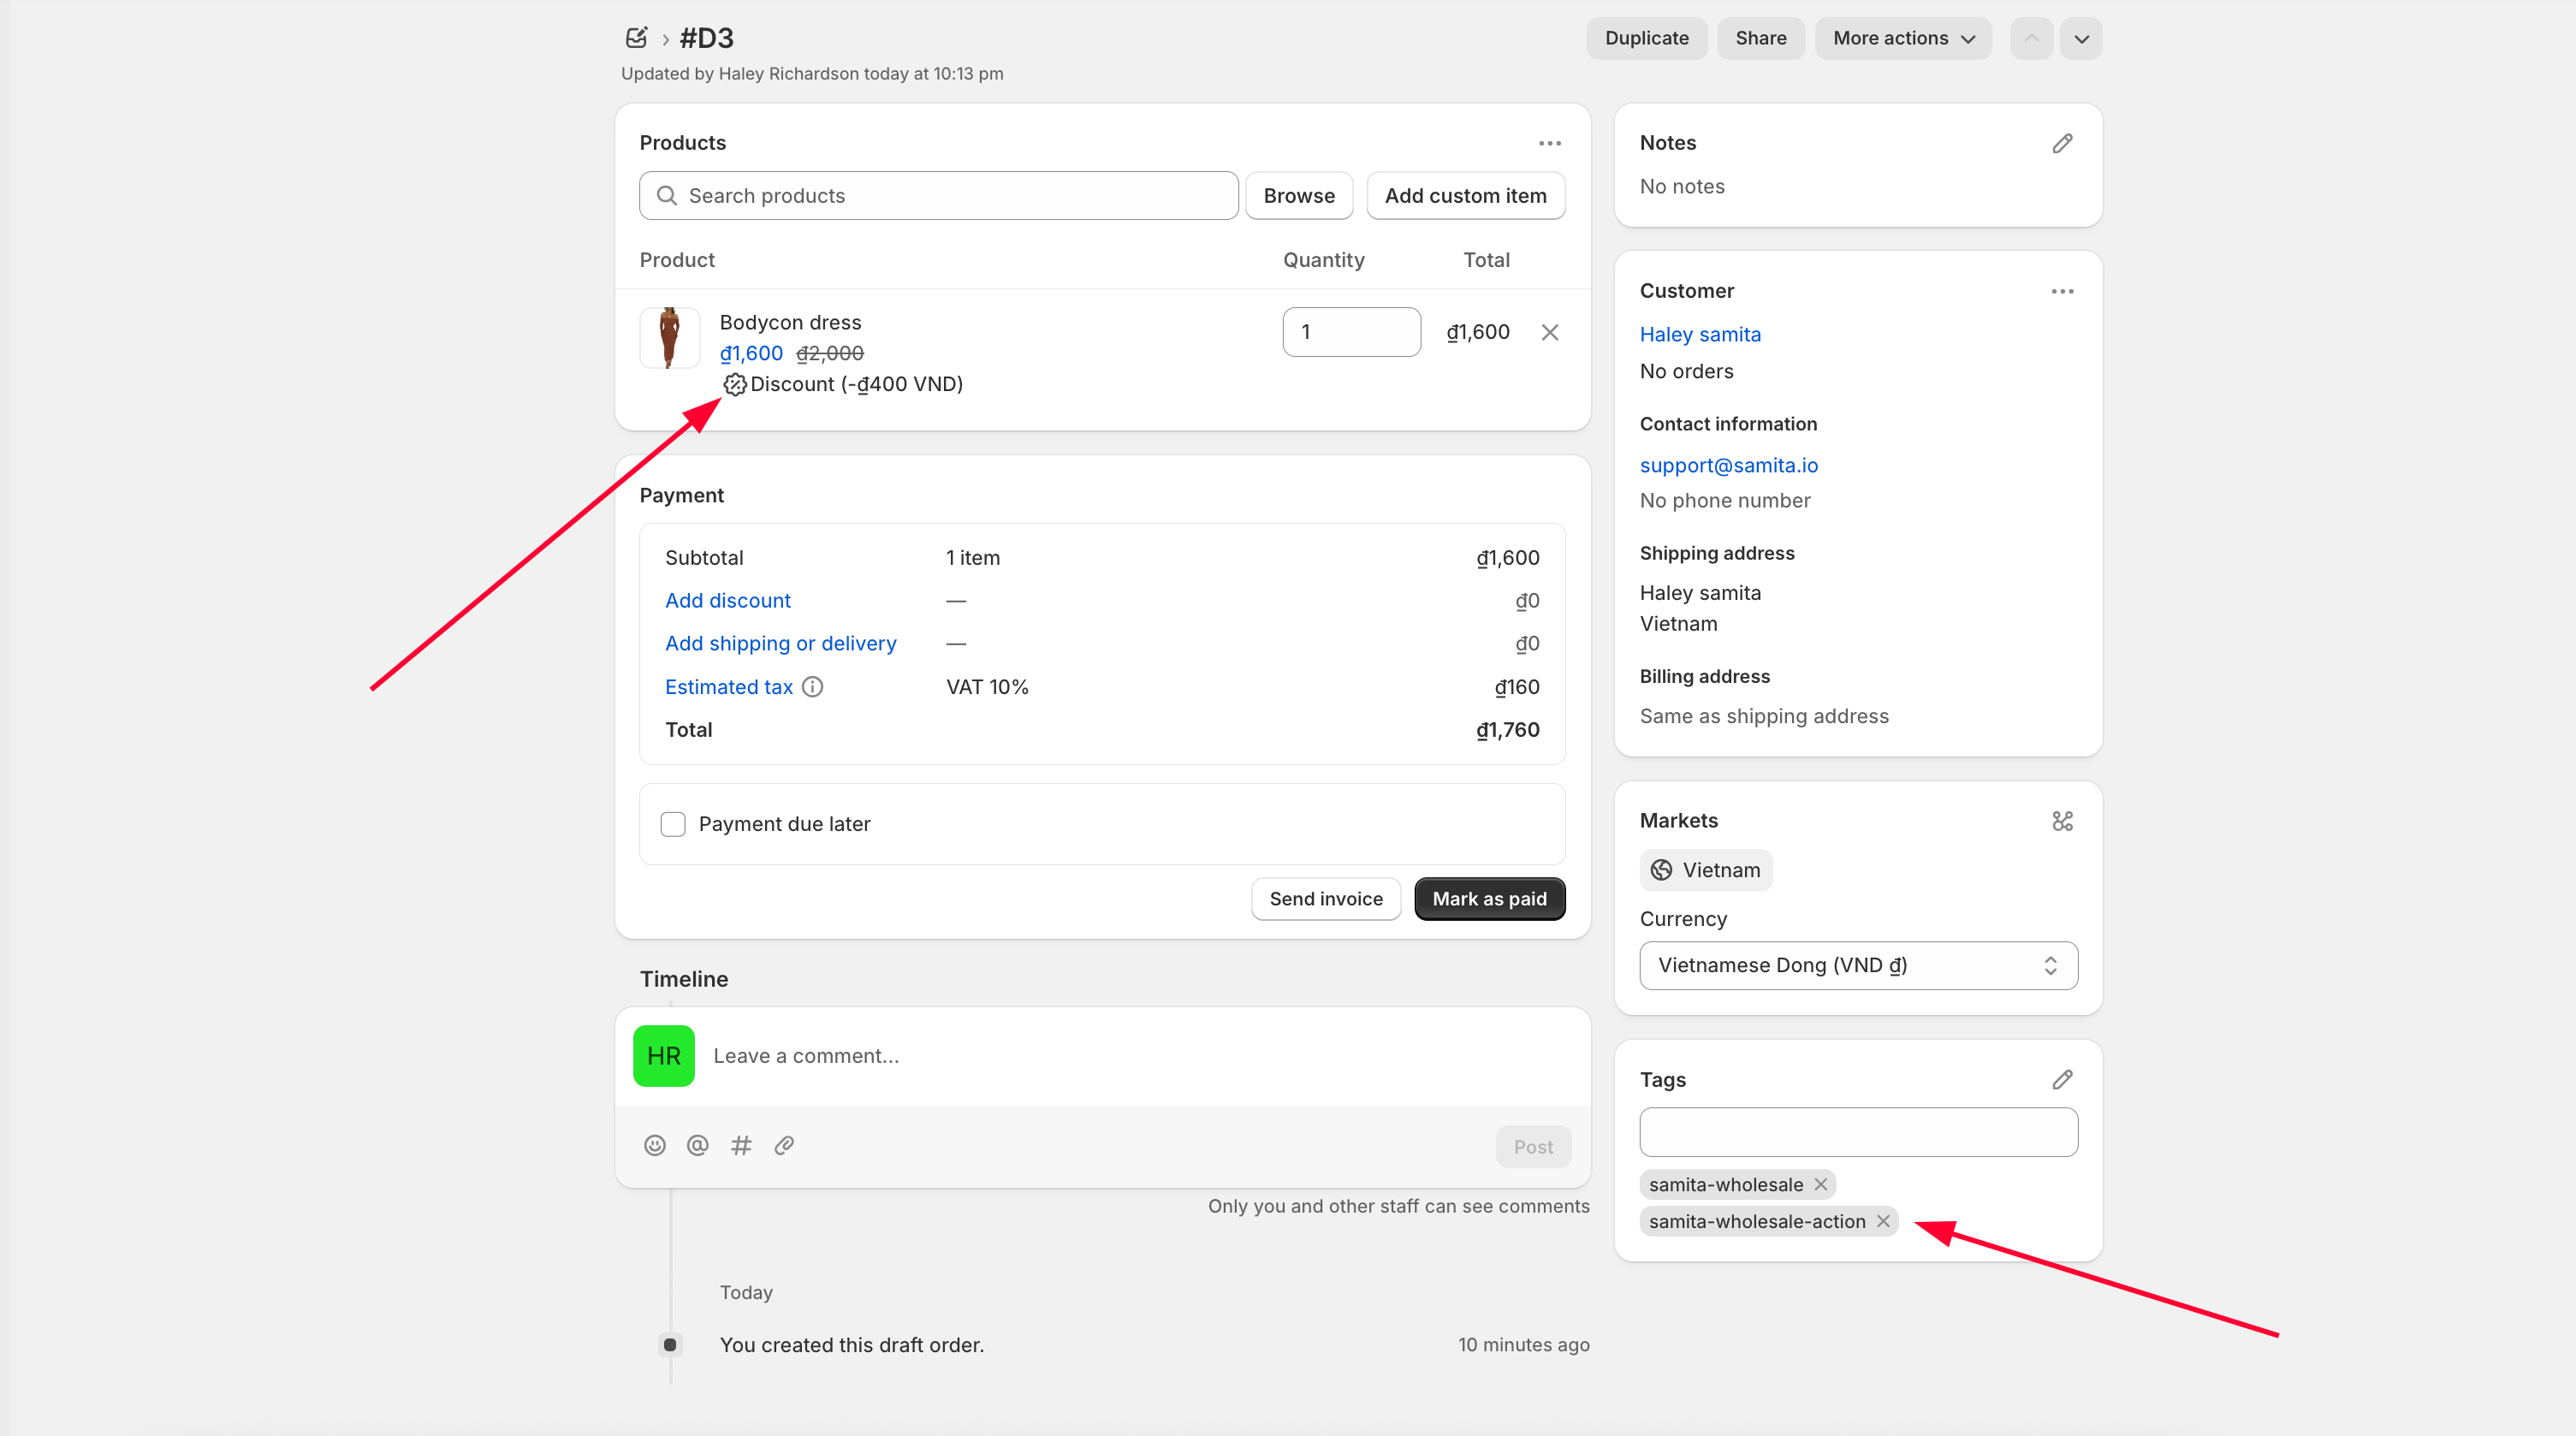Open Products card three-dot menu
The image size is (2576, 1436).
1549,143
